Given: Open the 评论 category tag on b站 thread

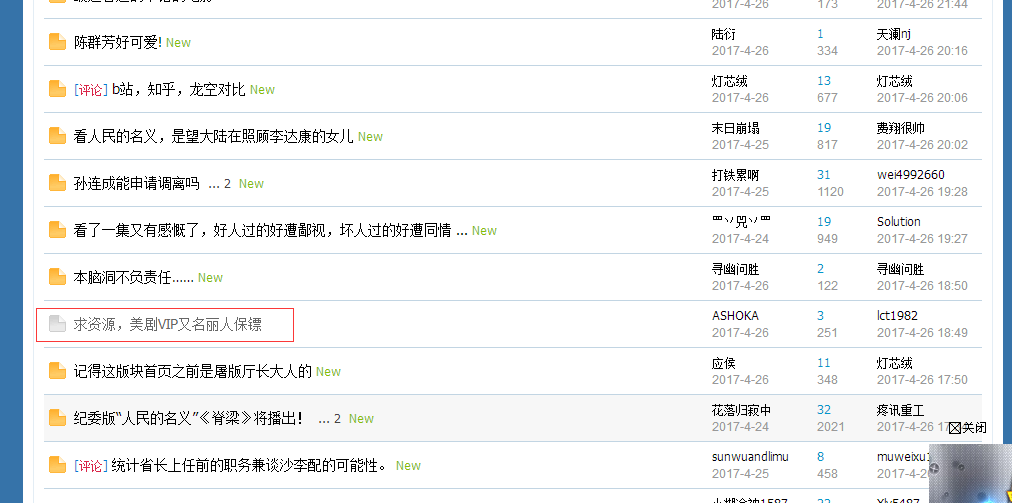Looking at the screenshot, I should (91, 90).
